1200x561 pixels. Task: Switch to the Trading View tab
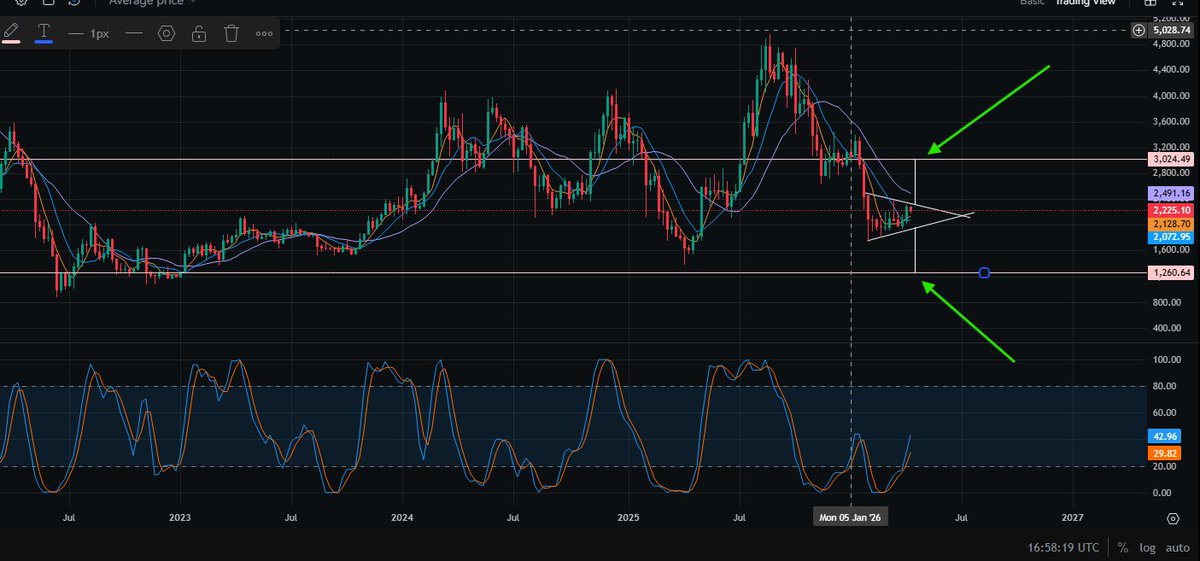coord(1086,3)
